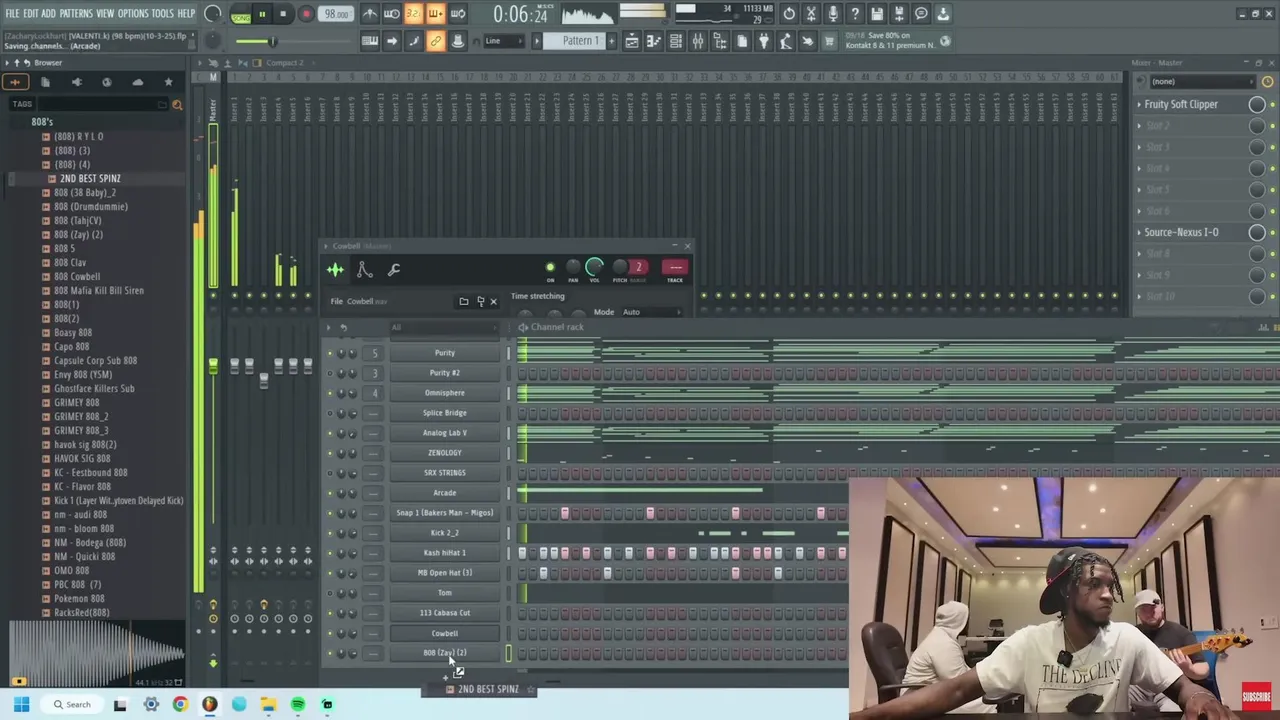
Task: Open the Cowbell miscellaneous wrench tab
Action: pyautogui.click(x=394, y=269)
